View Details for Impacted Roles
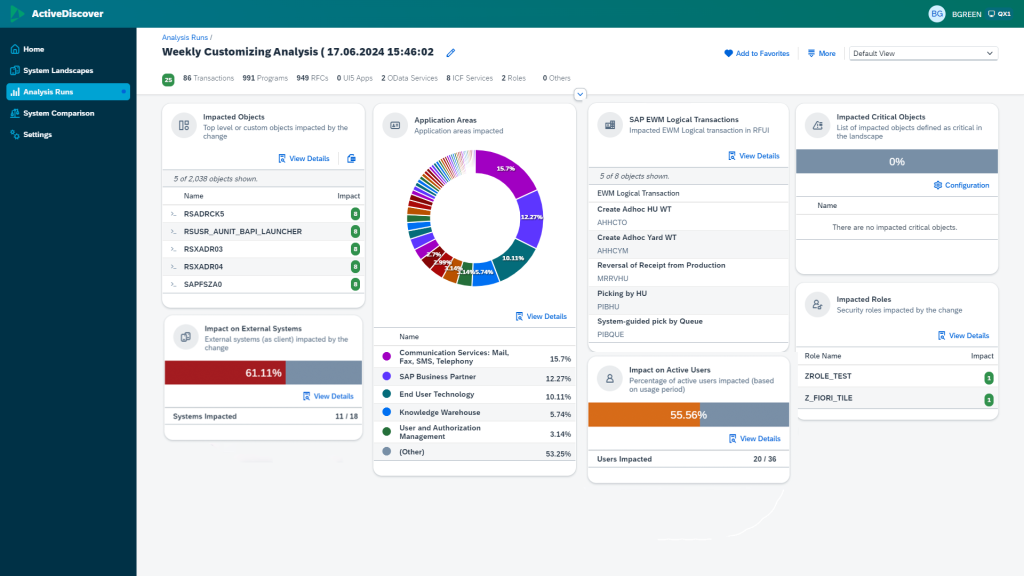Screen dimensions: 1024x576 [x=963, y=336]
